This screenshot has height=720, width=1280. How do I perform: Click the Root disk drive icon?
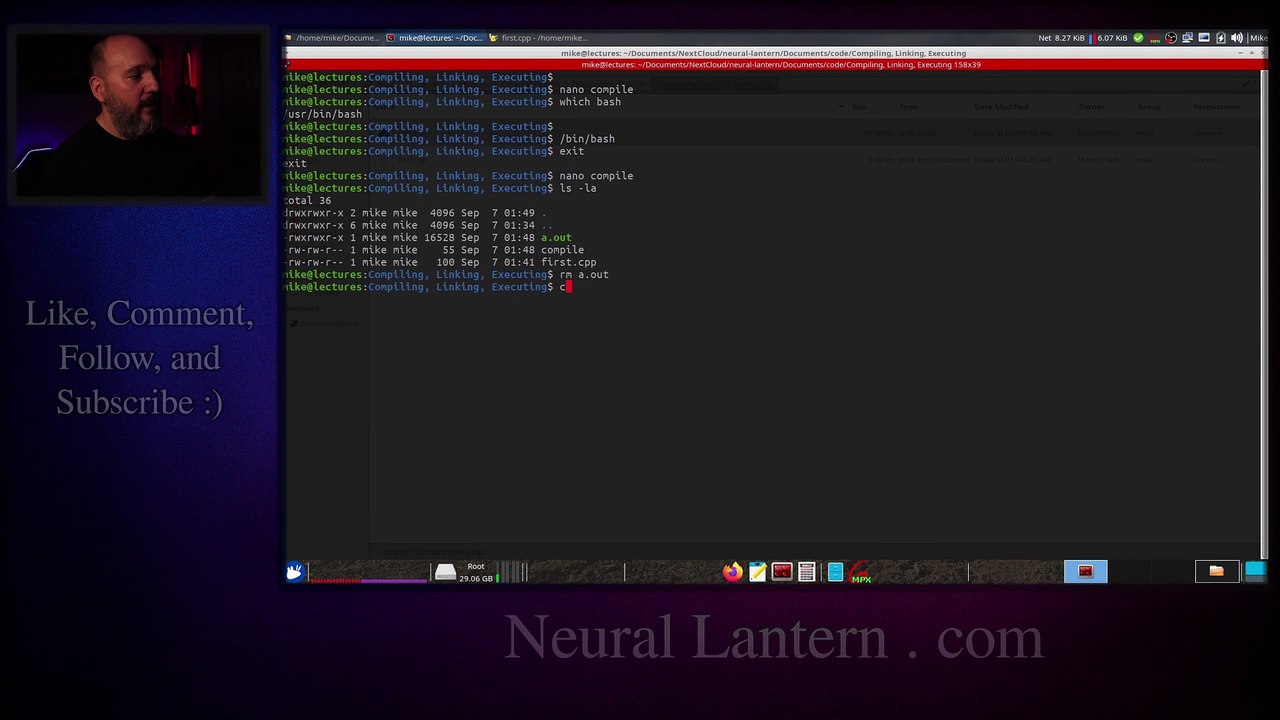coord(445,572)
